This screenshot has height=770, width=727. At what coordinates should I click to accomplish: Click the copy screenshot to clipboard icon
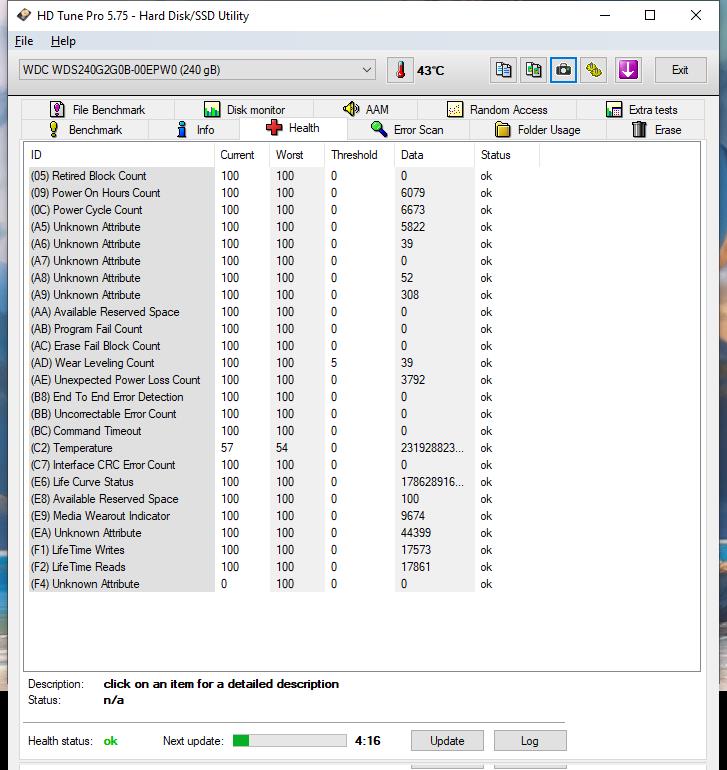(x=533, y=70)
